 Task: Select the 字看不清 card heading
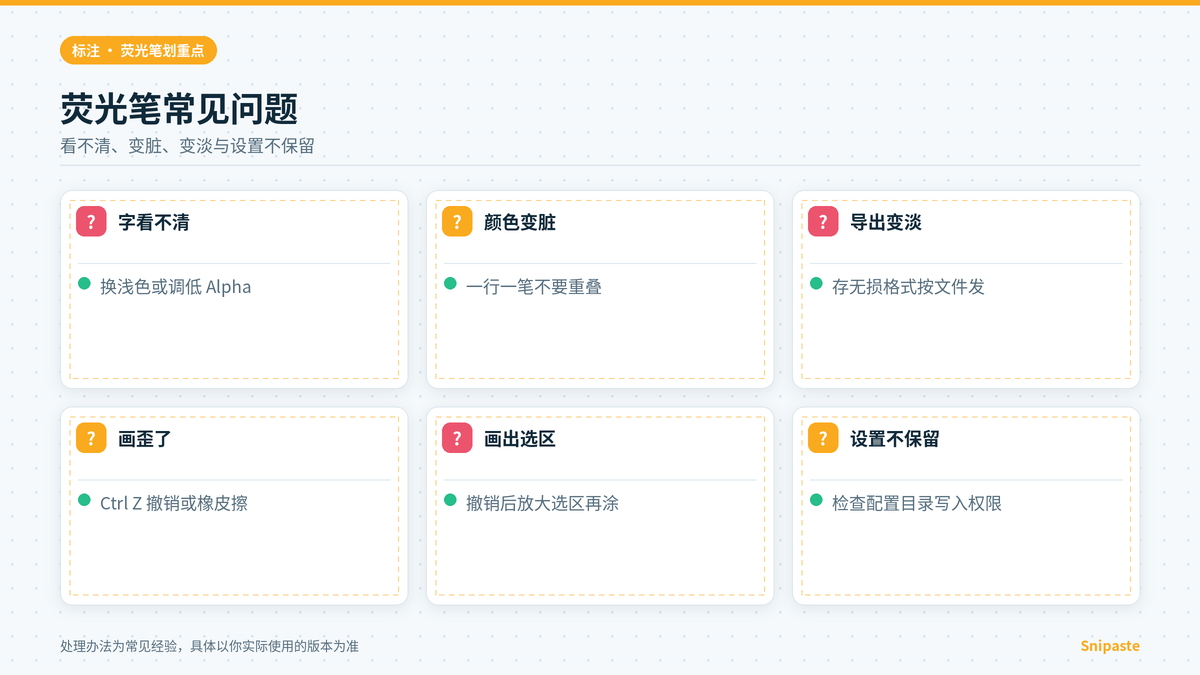tap(154, 222)
